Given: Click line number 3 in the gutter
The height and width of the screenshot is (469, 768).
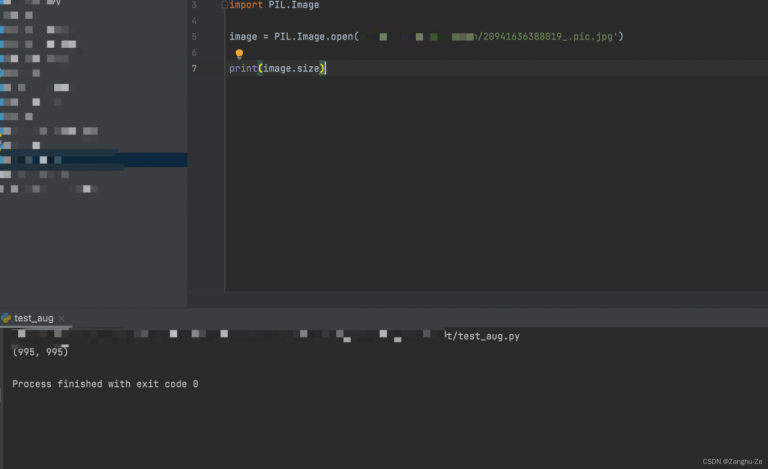Looking at the screenshot, I should [193, 5].
